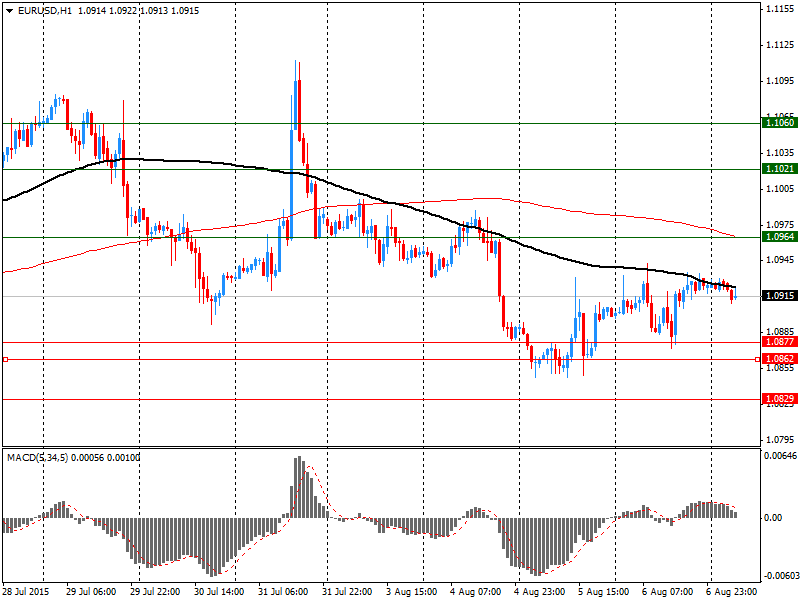Click the 29 Jul 06:00 time label

(x=91, y=592)
